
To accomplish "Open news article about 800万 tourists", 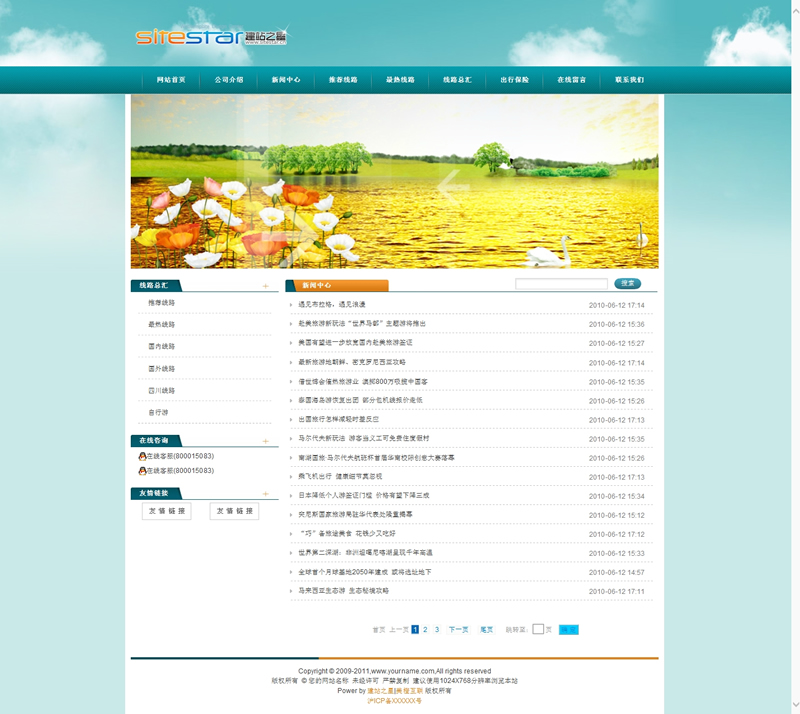I will (x=363, y=382).
